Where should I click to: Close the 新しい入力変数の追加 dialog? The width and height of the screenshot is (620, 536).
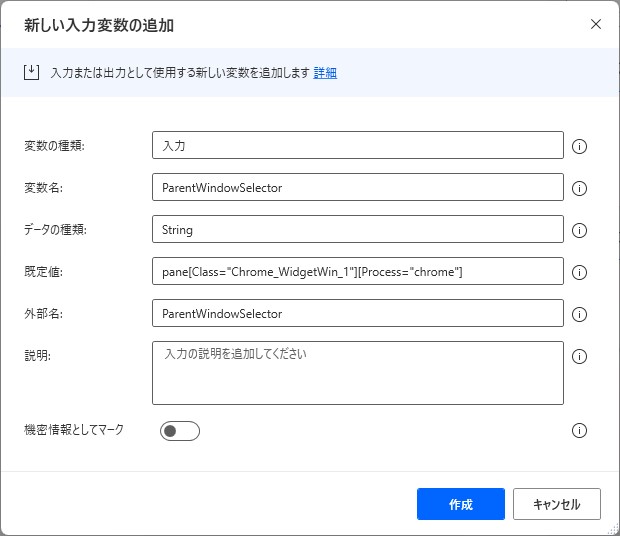pyautogui.click(x=596, y=24)
